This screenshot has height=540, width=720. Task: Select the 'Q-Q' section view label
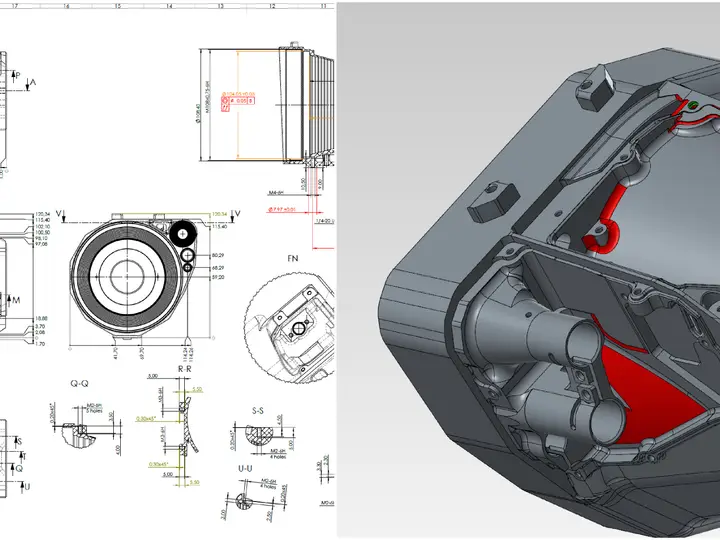[79, 383]
